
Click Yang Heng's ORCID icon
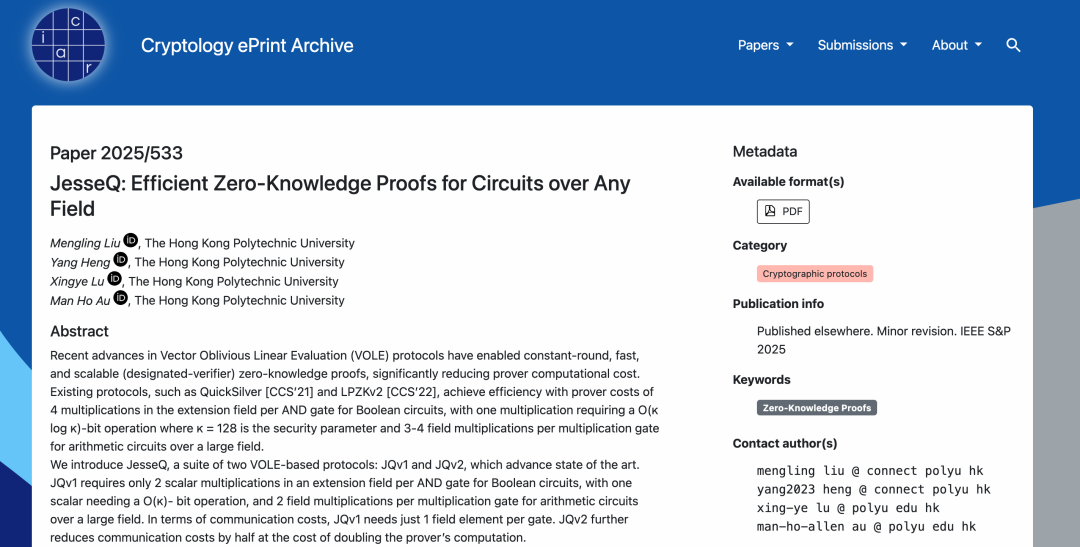pyautogui.click(x=120, y=260)
